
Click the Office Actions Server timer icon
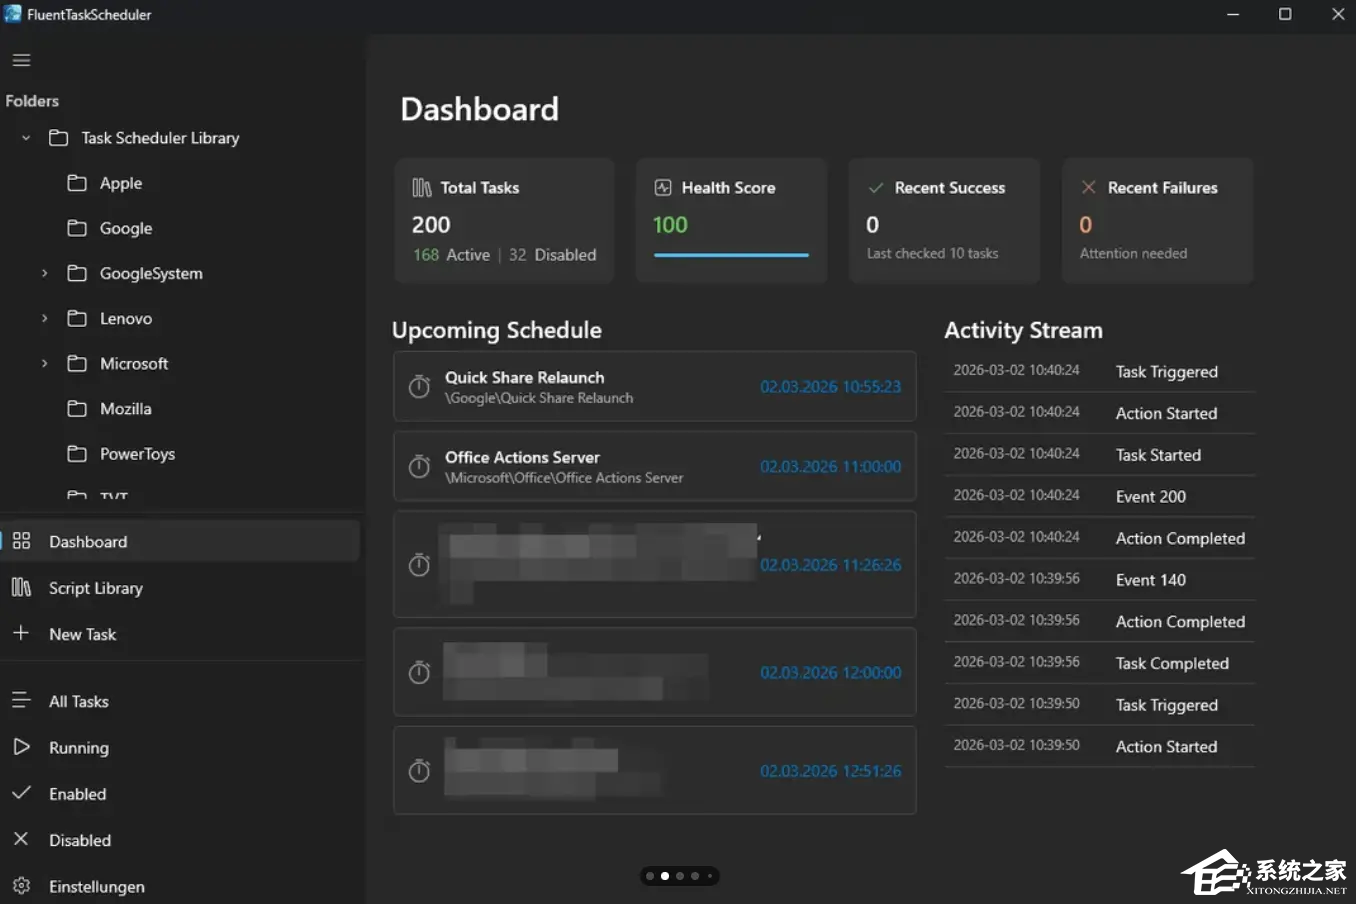(x=420, y=466)
